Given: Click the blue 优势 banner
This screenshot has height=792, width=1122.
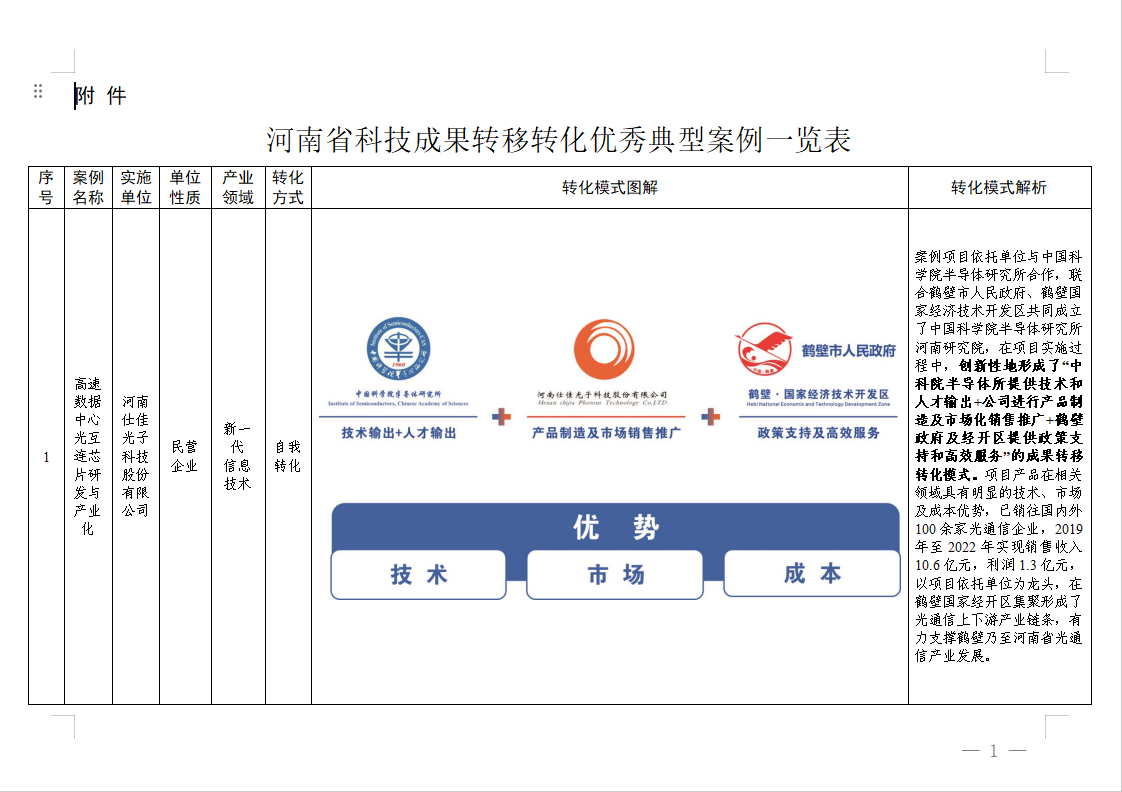Looking at the screenshot, I should [615, 527].
